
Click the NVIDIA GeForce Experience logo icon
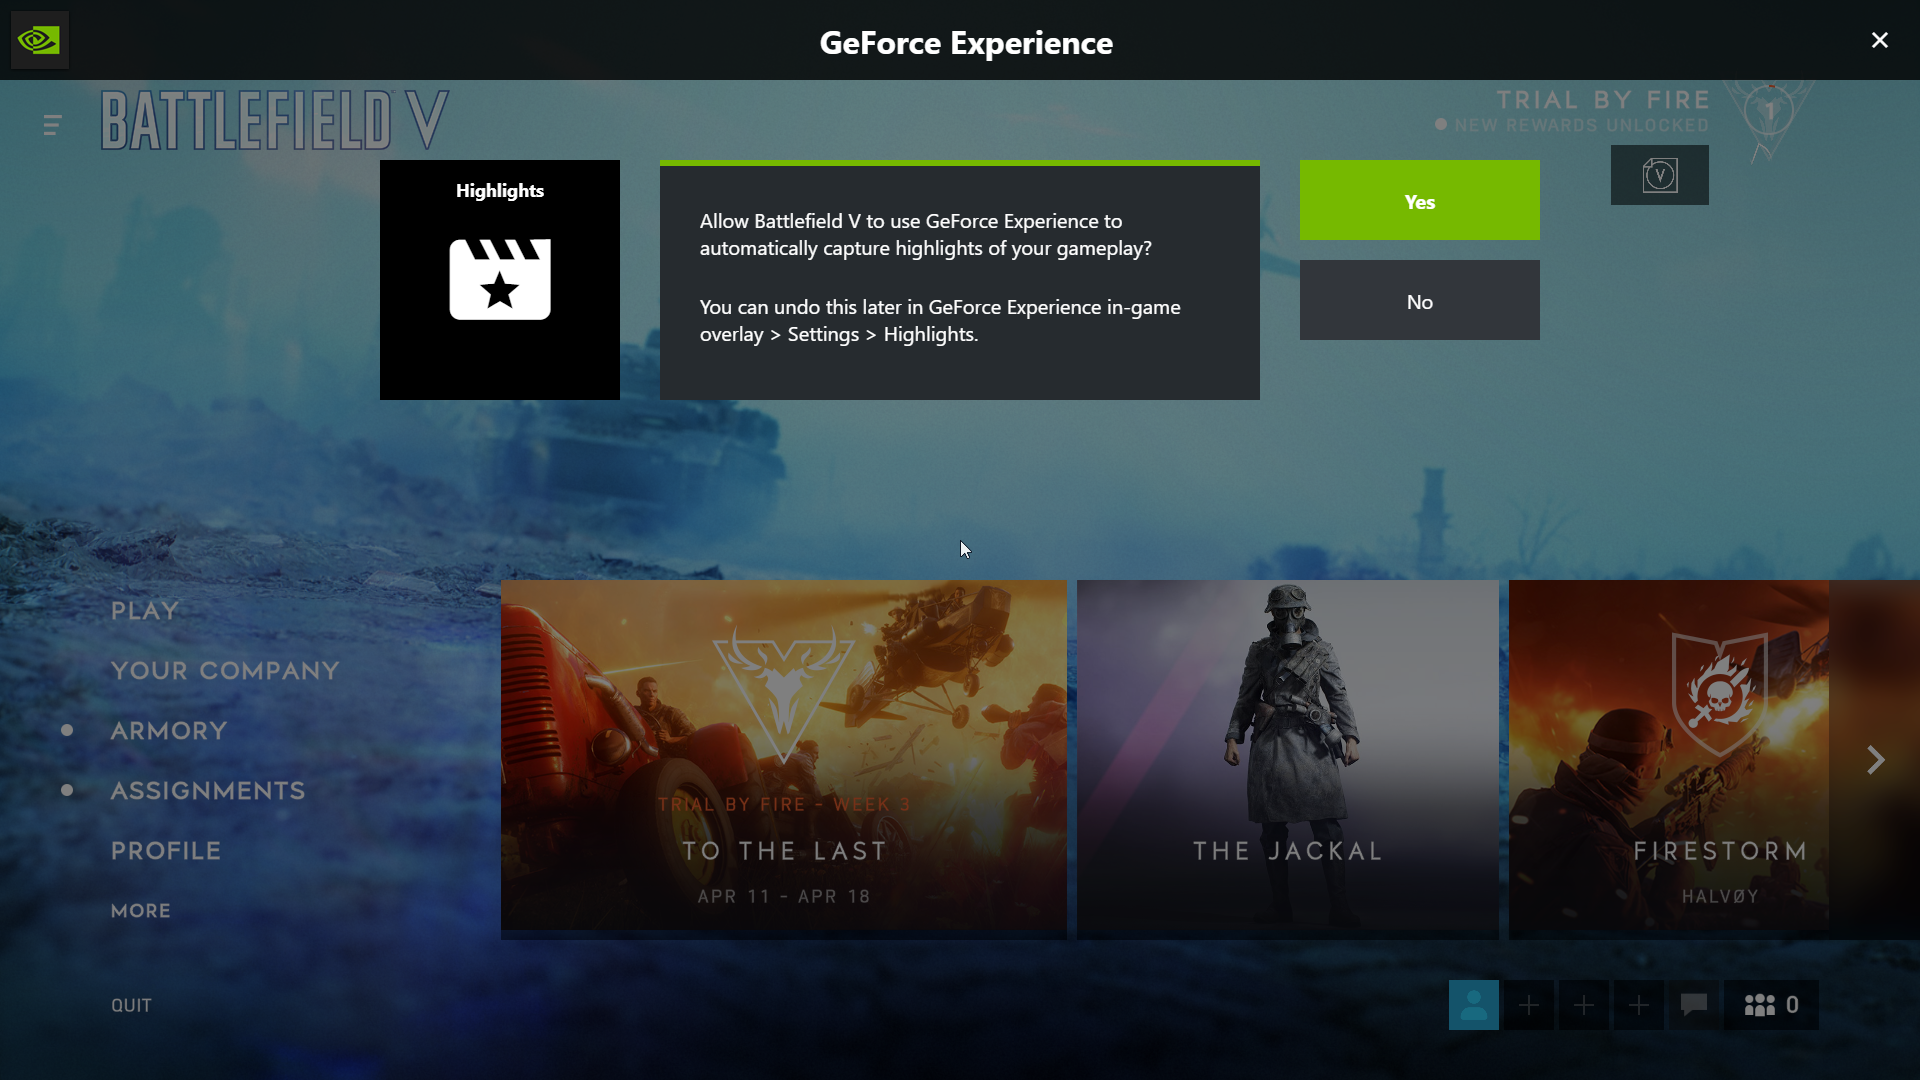(38, 40)
